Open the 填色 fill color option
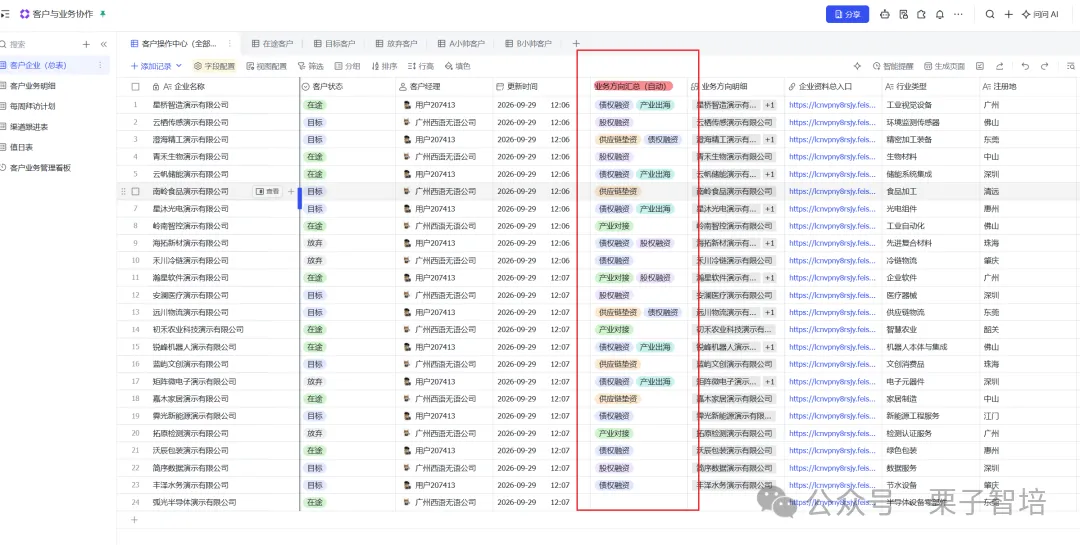The width and height of the screenshot is (1080, 545). point(457,66)
